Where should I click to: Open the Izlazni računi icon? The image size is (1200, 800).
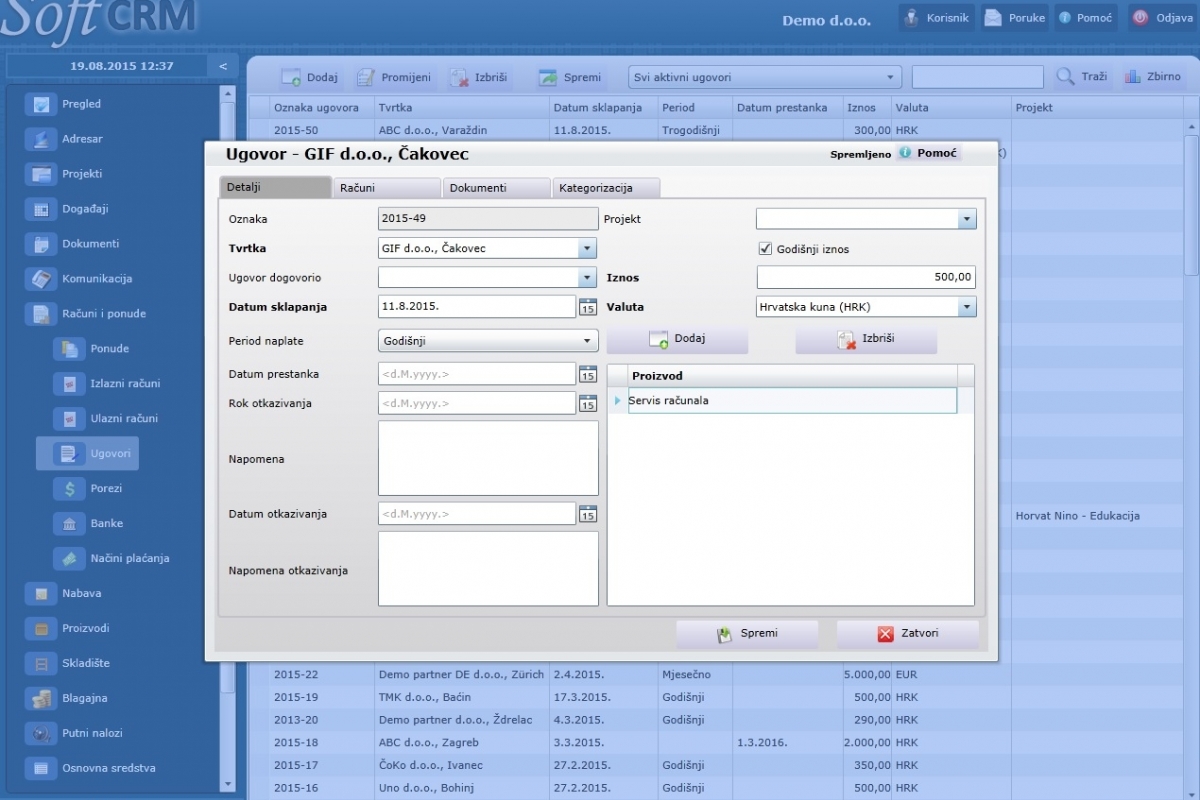70,384
